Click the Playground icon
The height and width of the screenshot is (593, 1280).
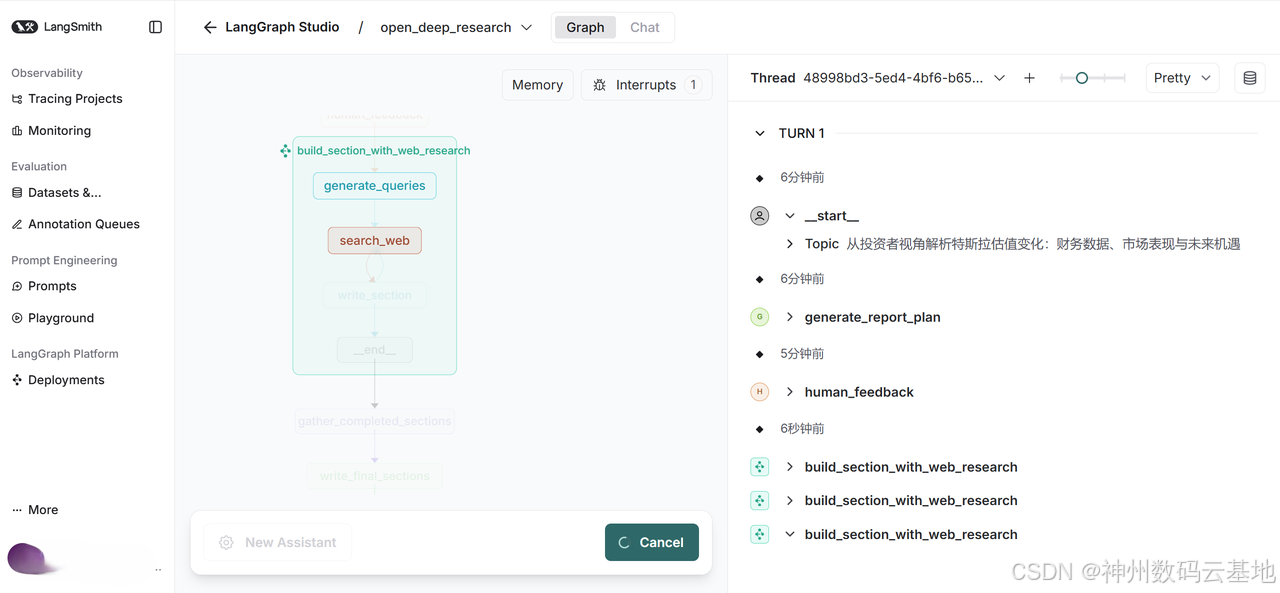17,319
